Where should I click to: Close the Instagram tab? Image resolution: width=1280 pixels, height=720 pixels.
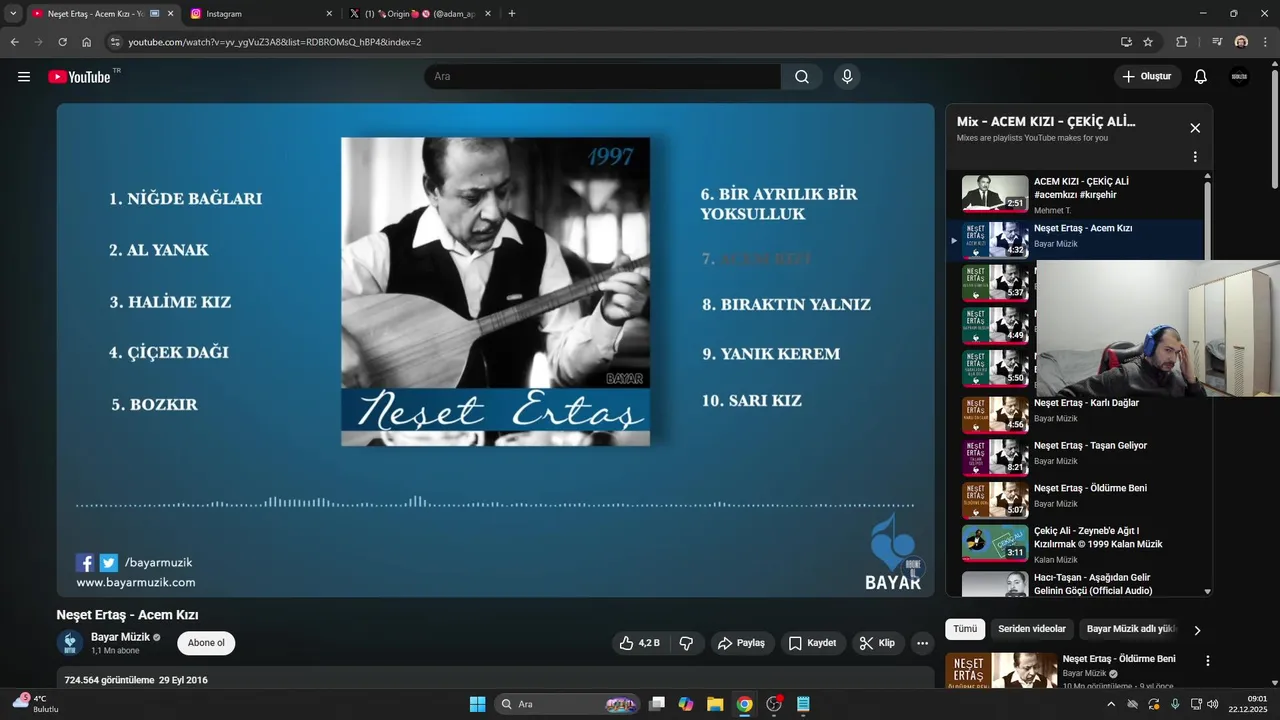coord(329,14)
